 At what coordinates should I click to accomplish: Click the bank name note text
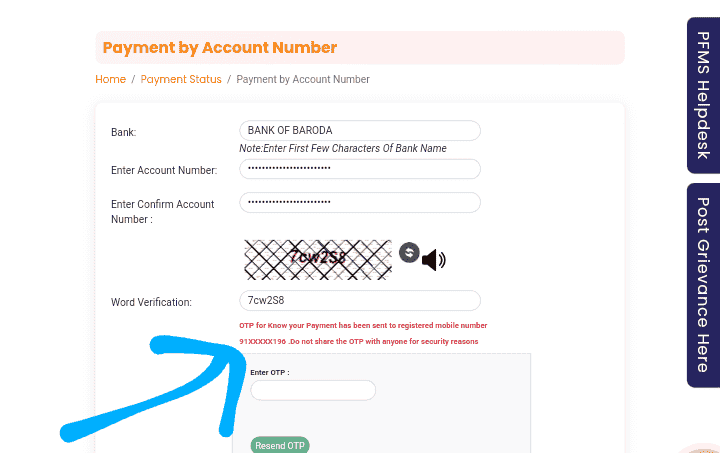[343, 148]
